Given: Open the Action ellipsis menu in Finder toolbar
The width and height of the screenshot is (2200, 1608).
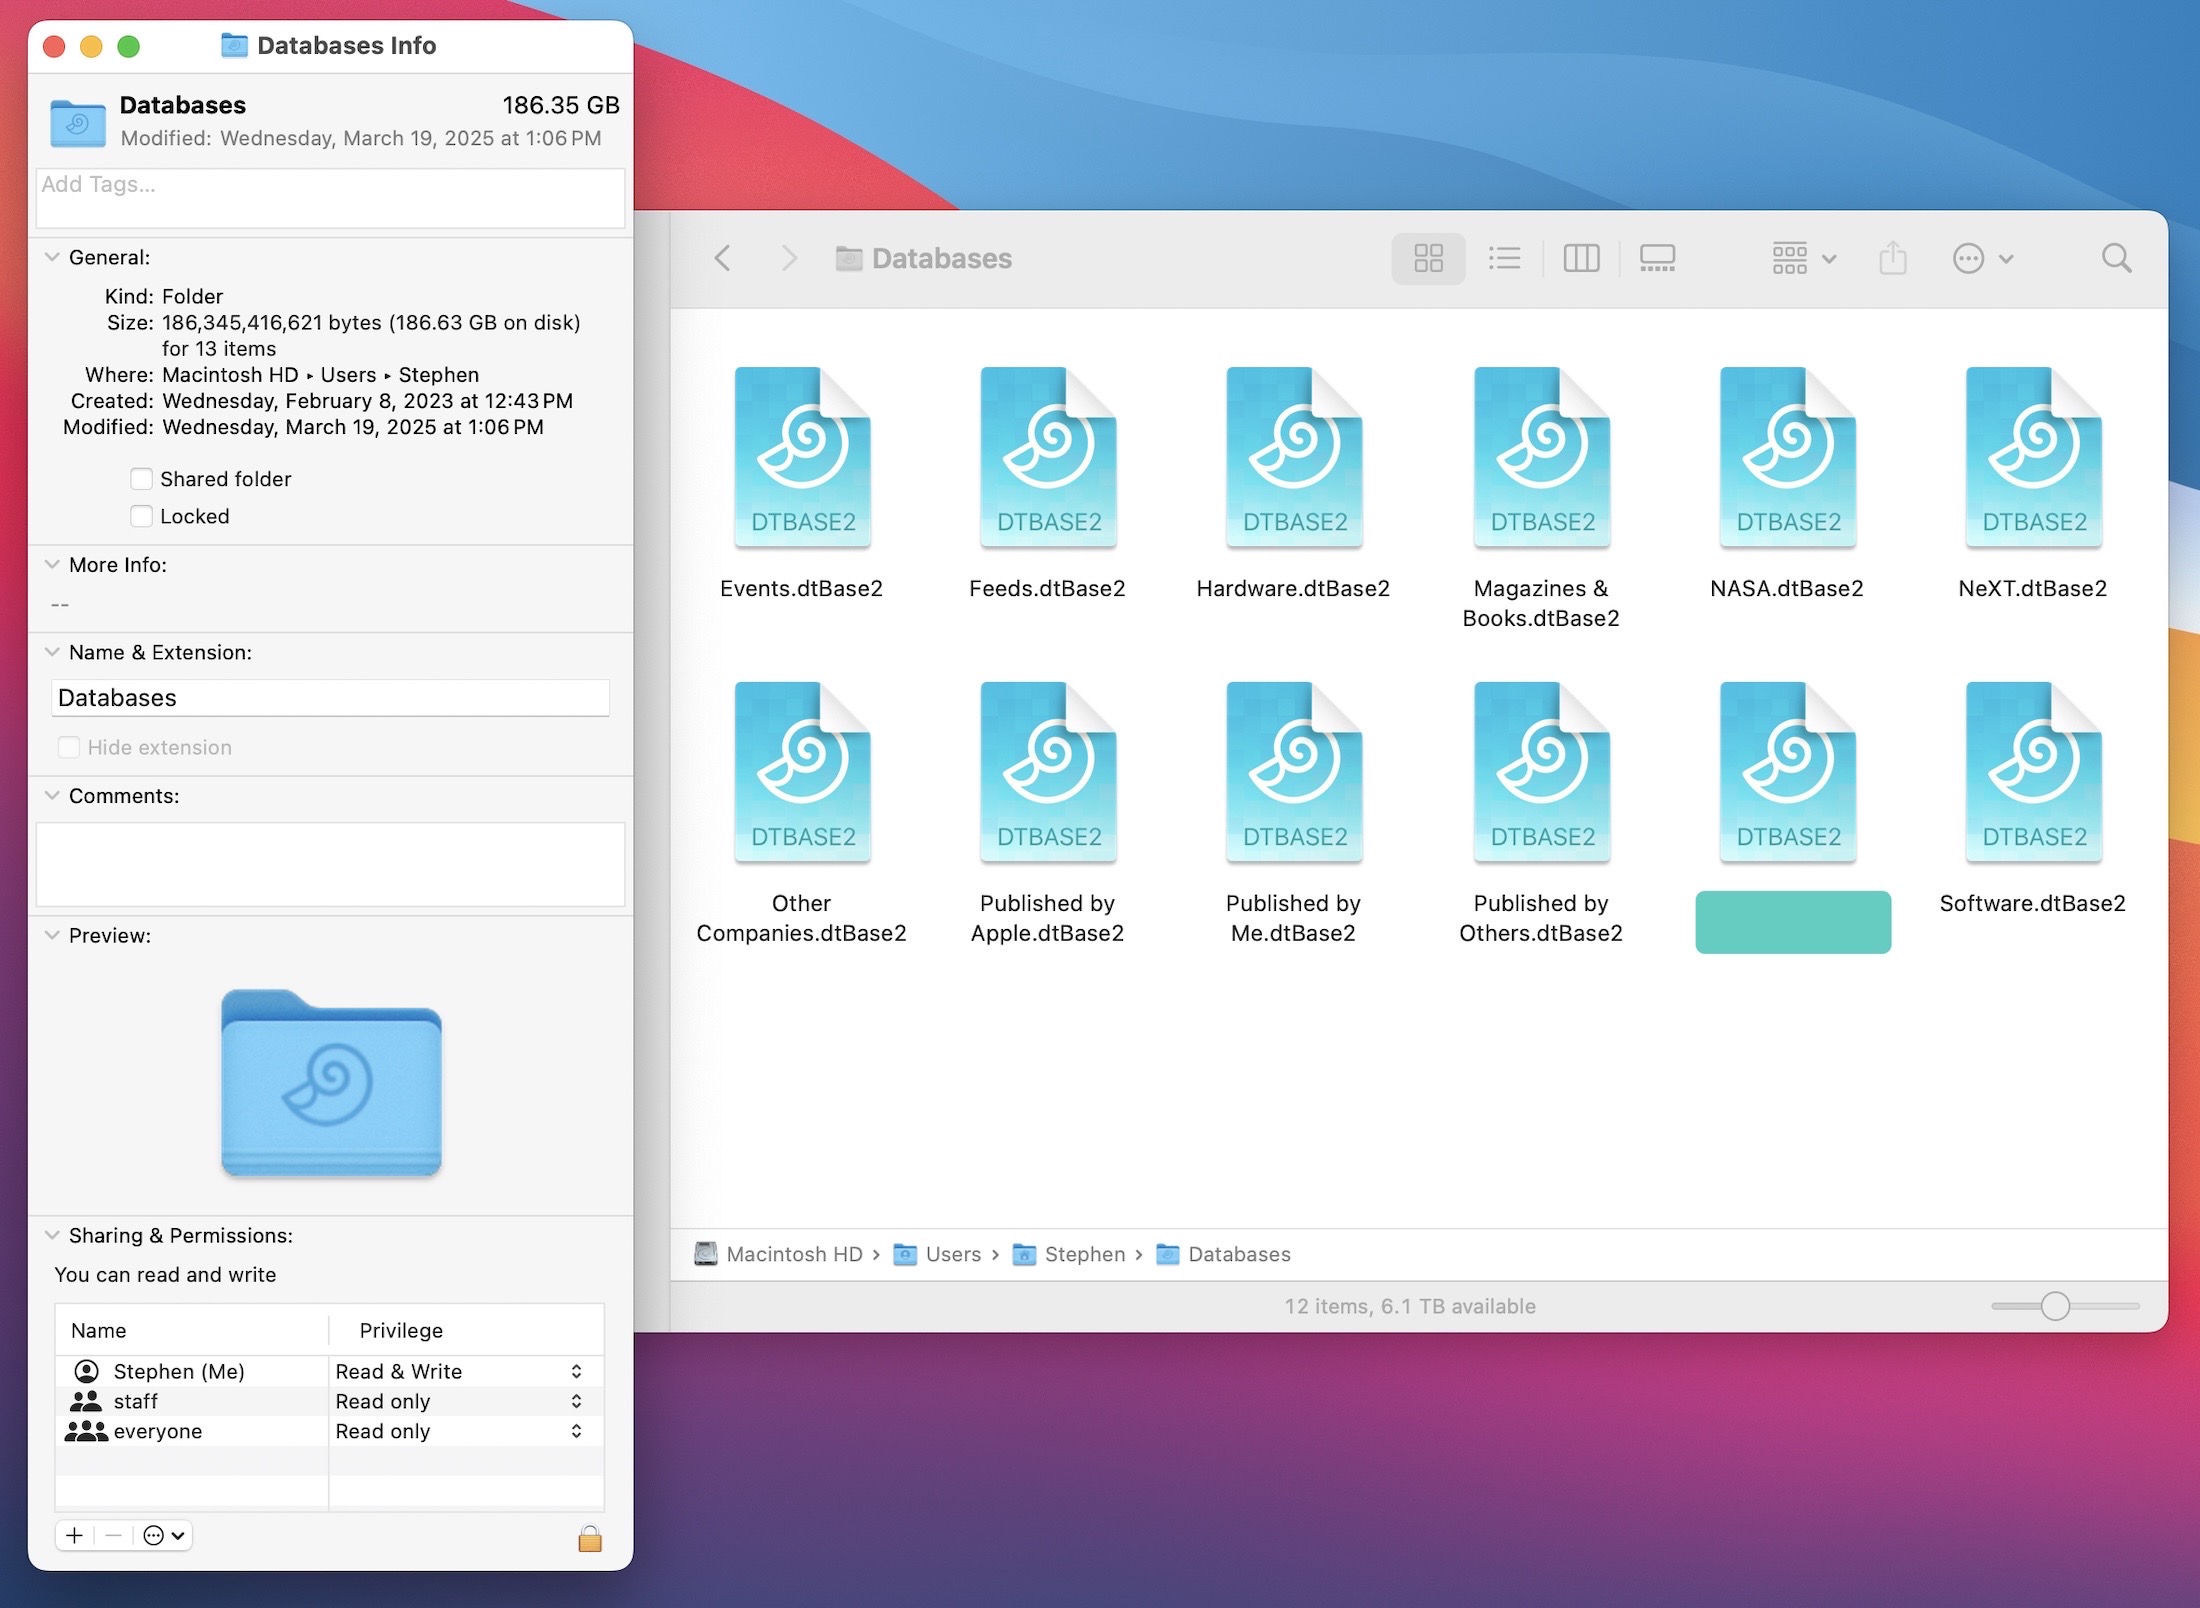Looking at the screenshot, I should (x=1982, y=258).
